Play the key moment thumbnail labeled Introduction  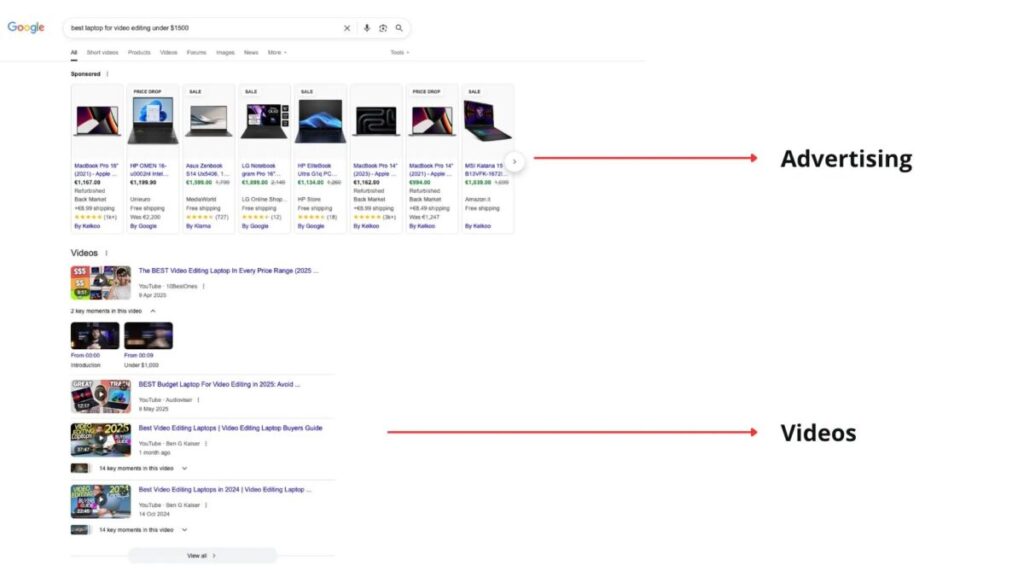95,336
